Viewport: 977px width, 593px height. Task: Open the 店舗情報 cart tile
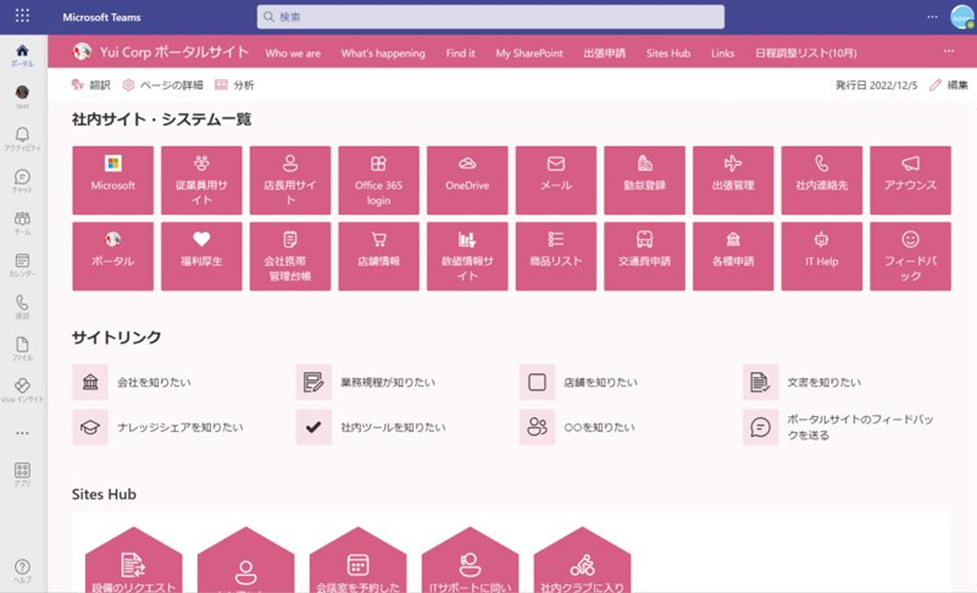click(378, 256)
